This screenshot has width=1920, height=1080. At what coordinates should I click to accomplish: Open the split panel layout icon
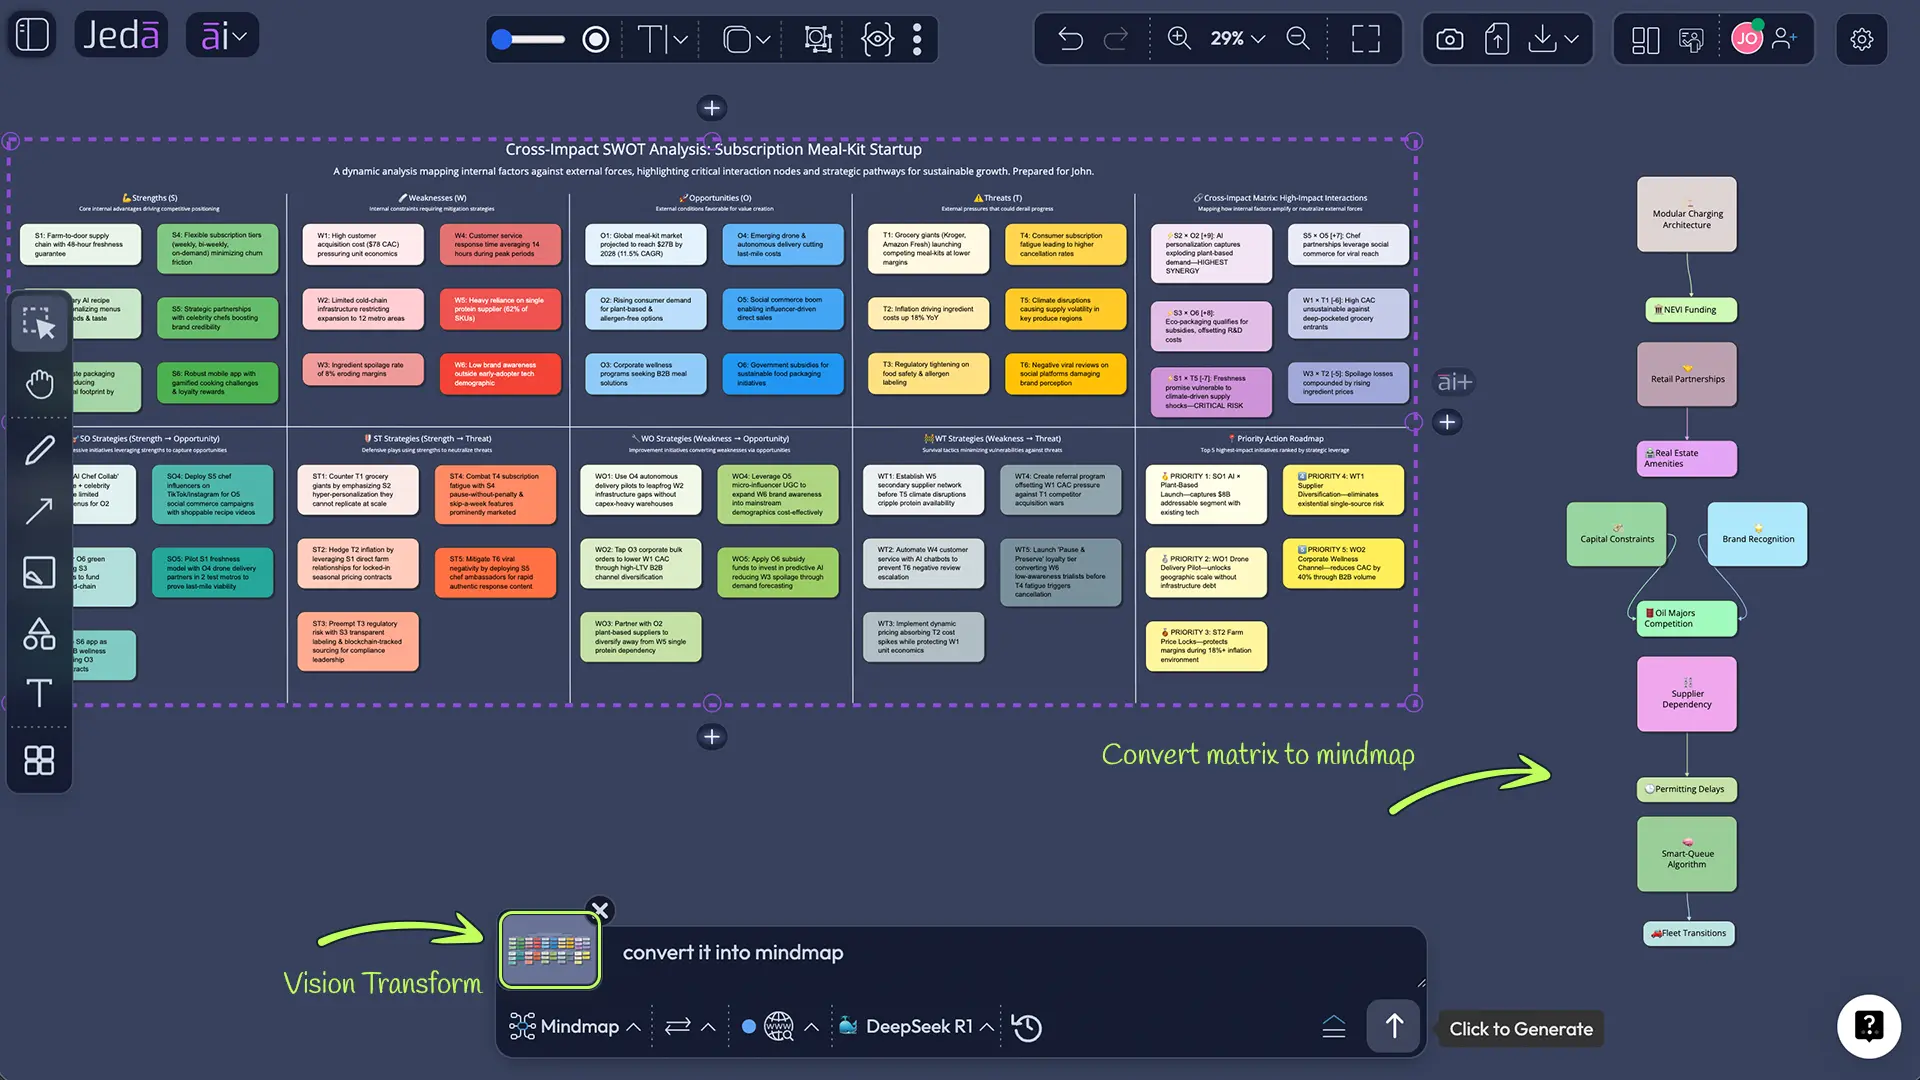(x=1645, y=39)
